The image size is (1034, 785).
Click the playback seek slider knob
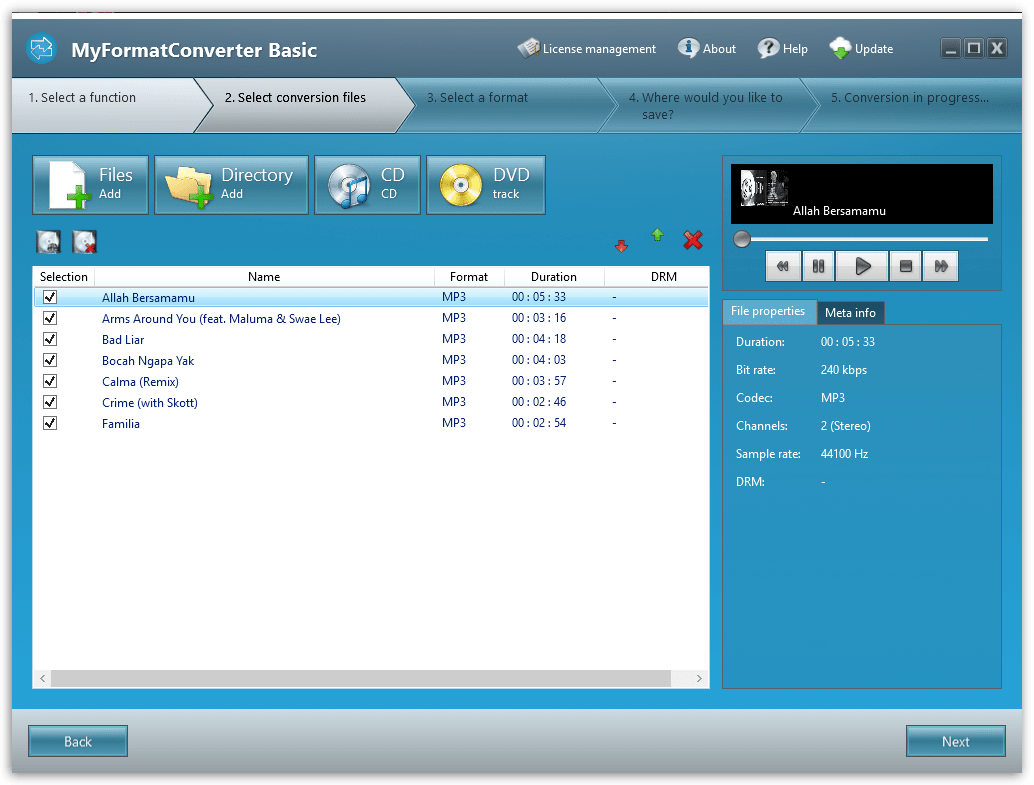pos(742,239)
